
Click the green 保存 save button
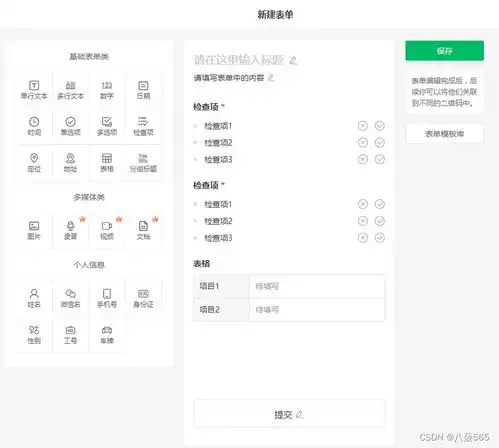[444, 51]
